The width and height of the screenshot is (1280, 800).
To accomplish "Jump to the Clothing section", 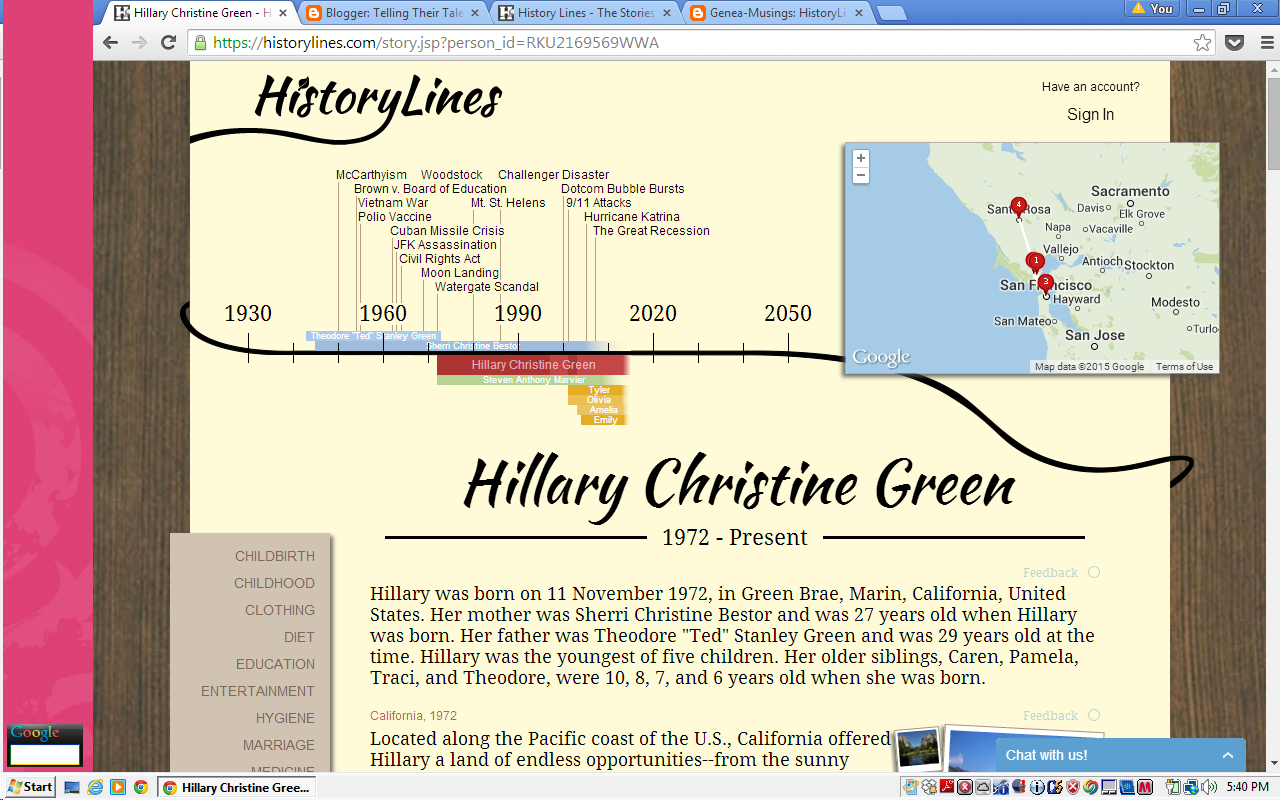I will (x=280, y=610).
